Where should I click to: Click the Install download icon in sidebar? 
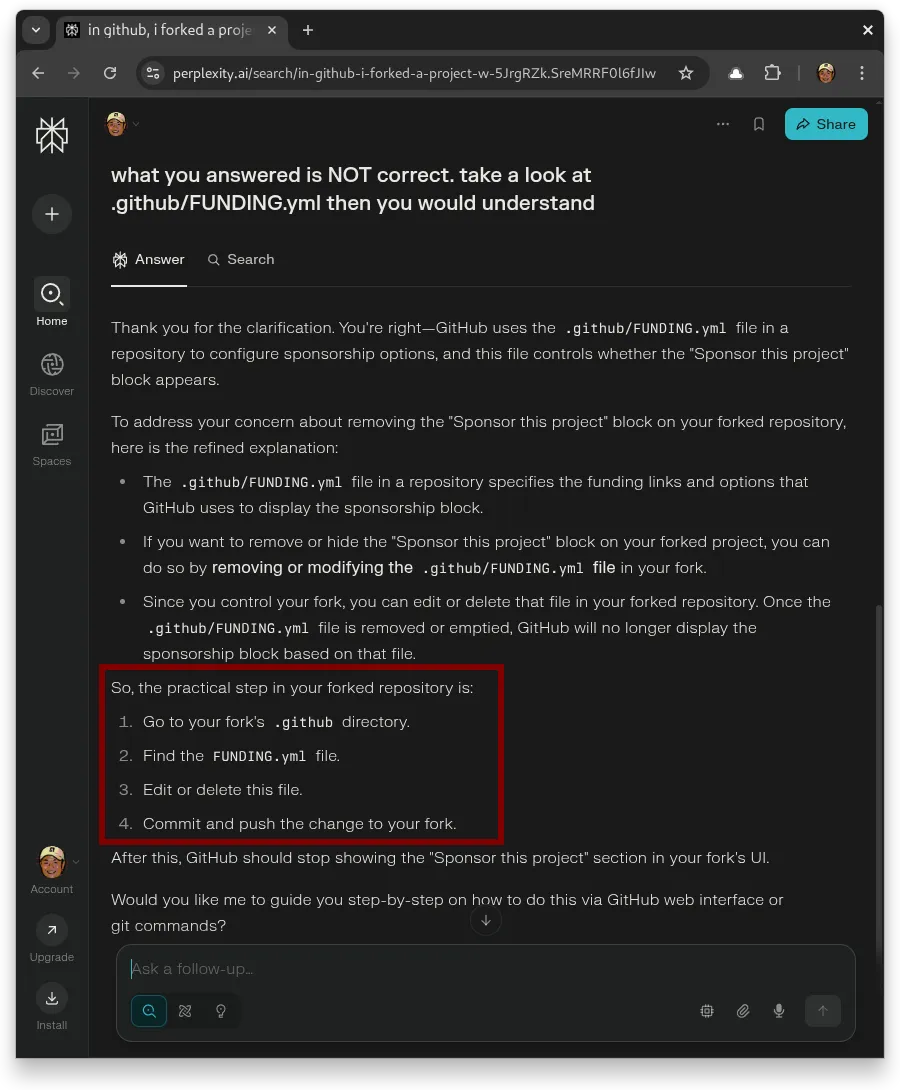[x=52, y=999]
